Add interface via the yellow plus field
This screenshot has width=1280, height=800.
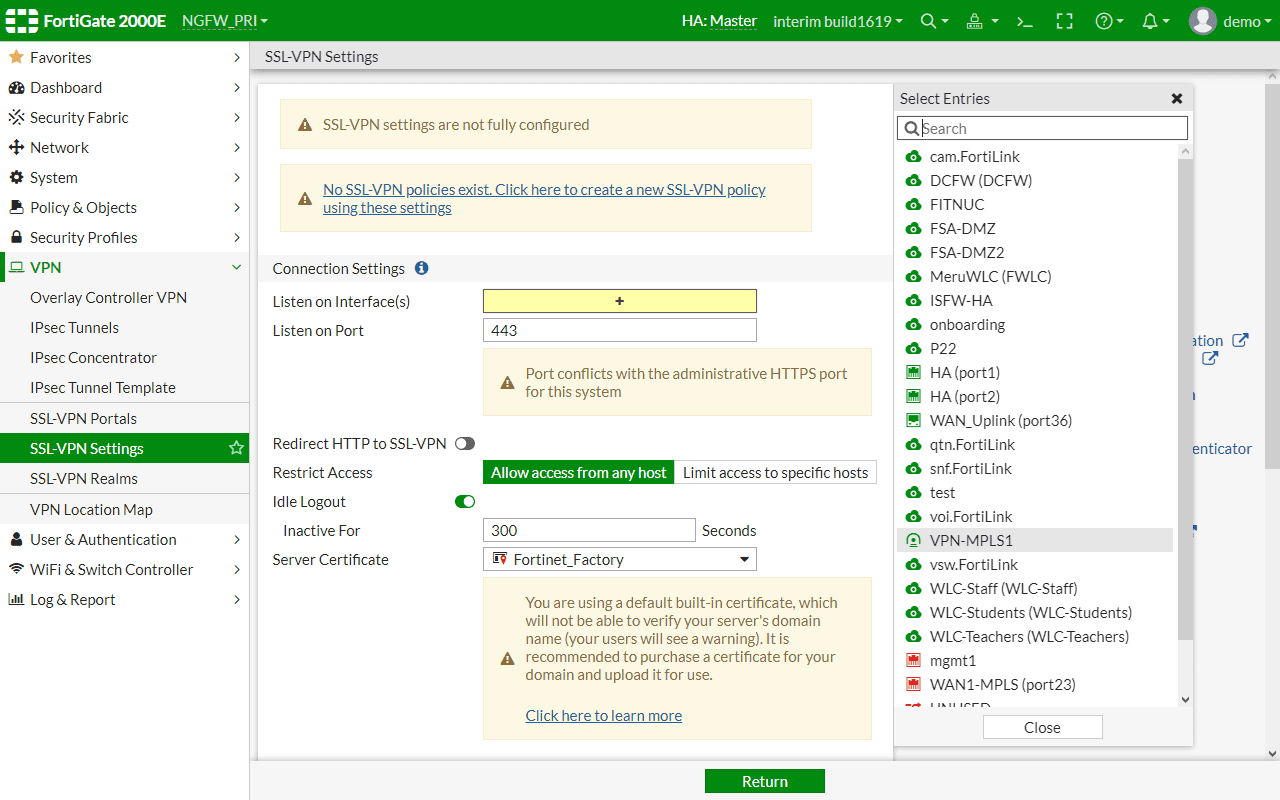620,301
